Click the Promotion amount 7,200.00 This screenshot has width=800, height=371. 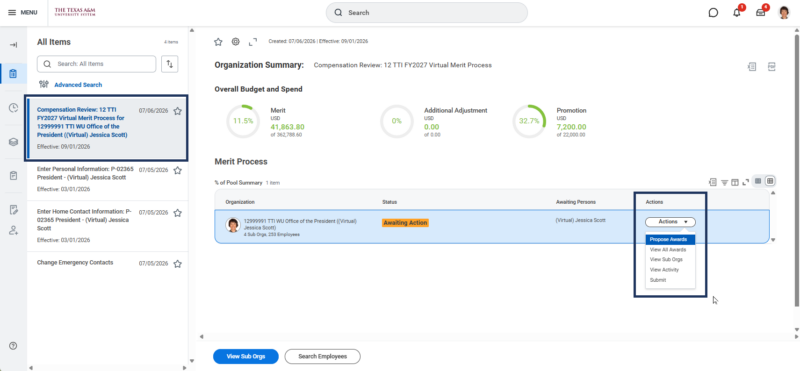571,127
